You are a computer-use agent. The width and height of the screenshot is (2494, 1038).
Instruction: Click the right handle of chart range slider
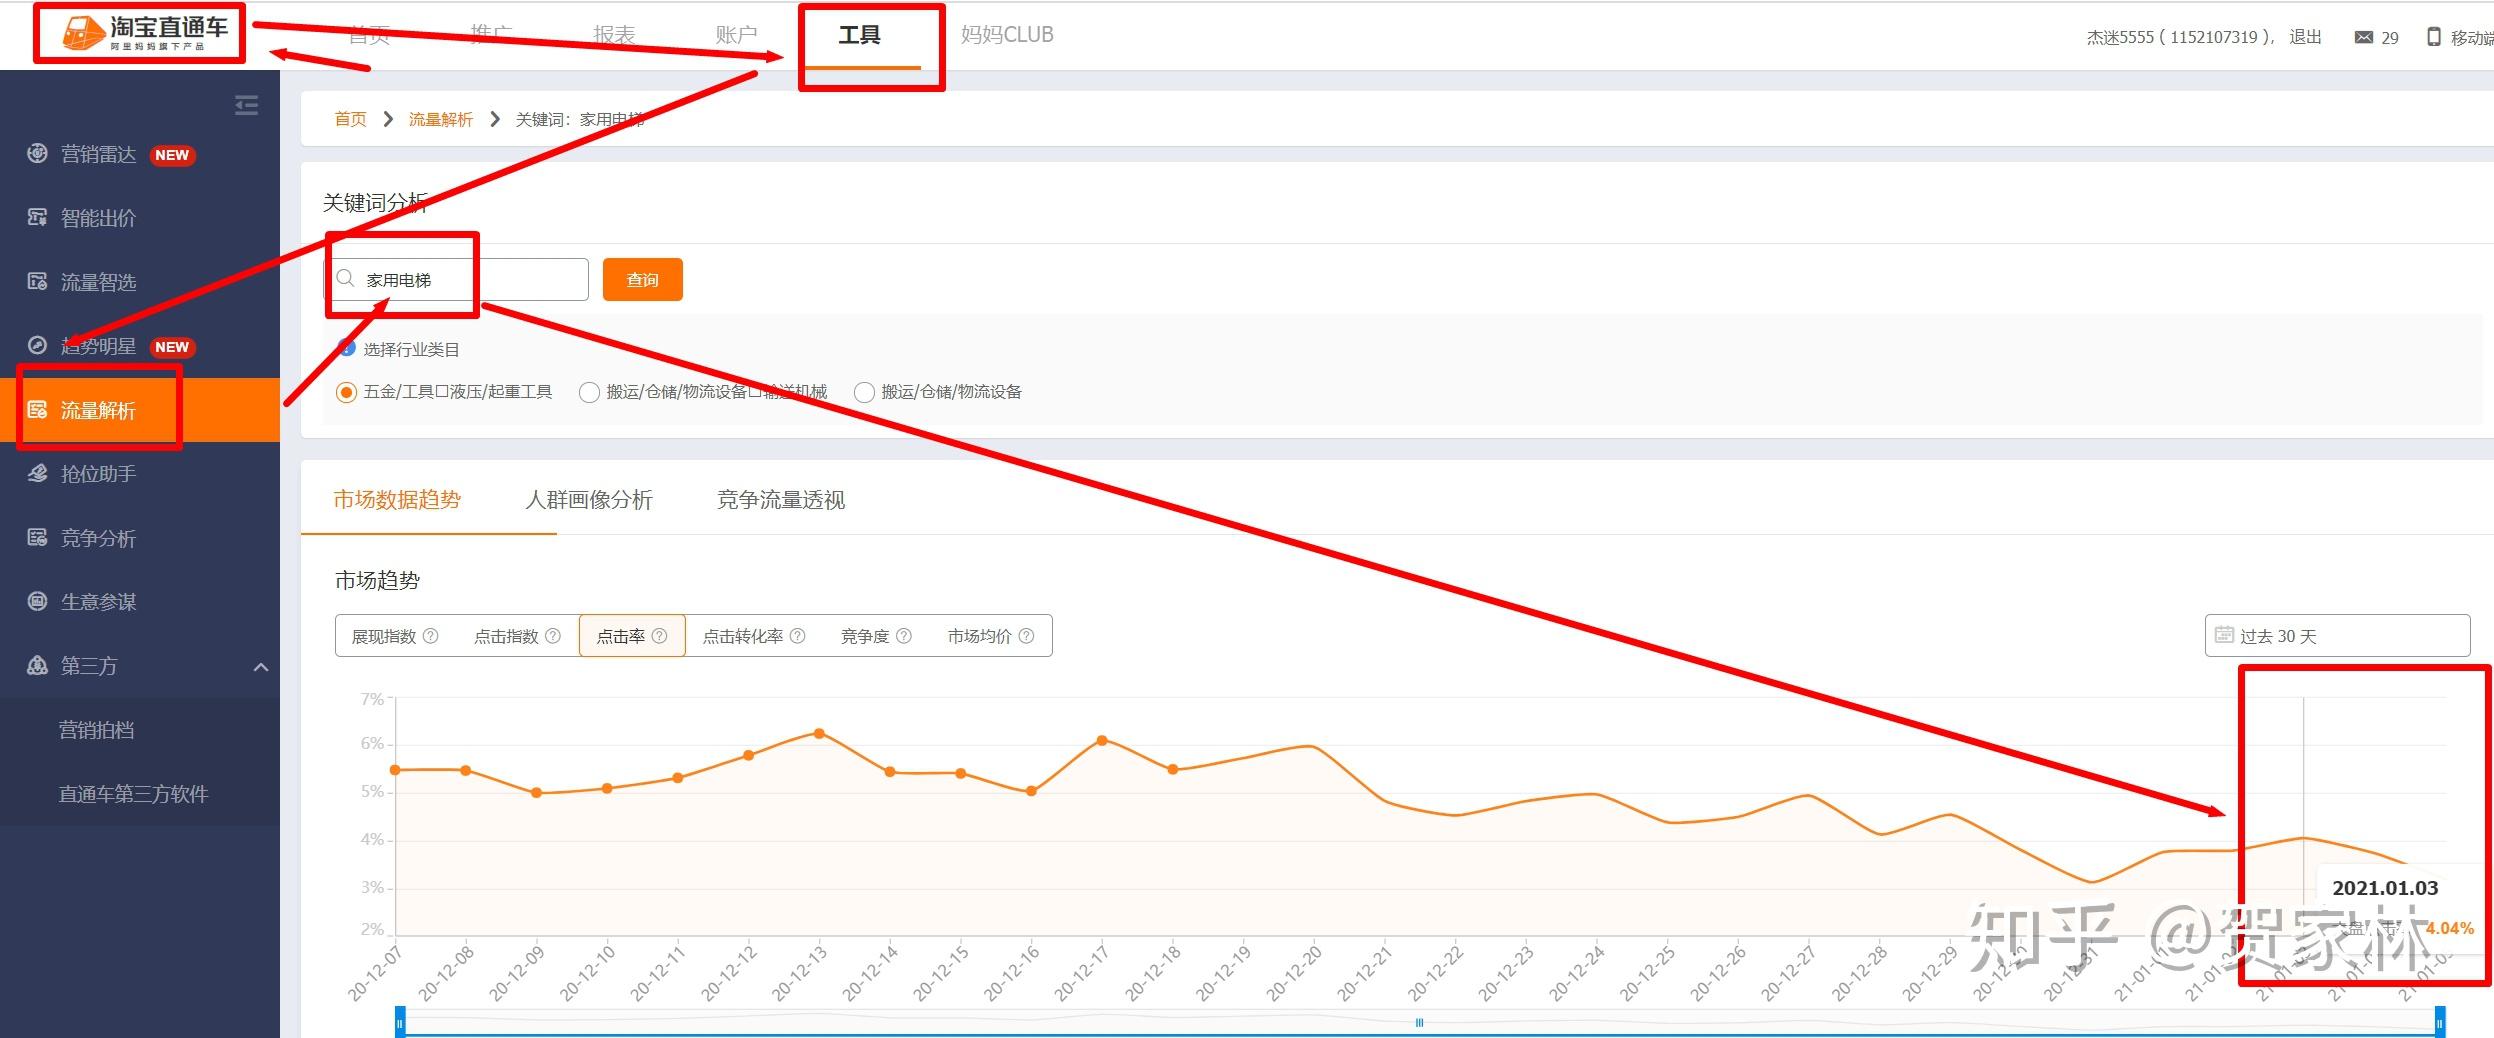point(2440,1023)
